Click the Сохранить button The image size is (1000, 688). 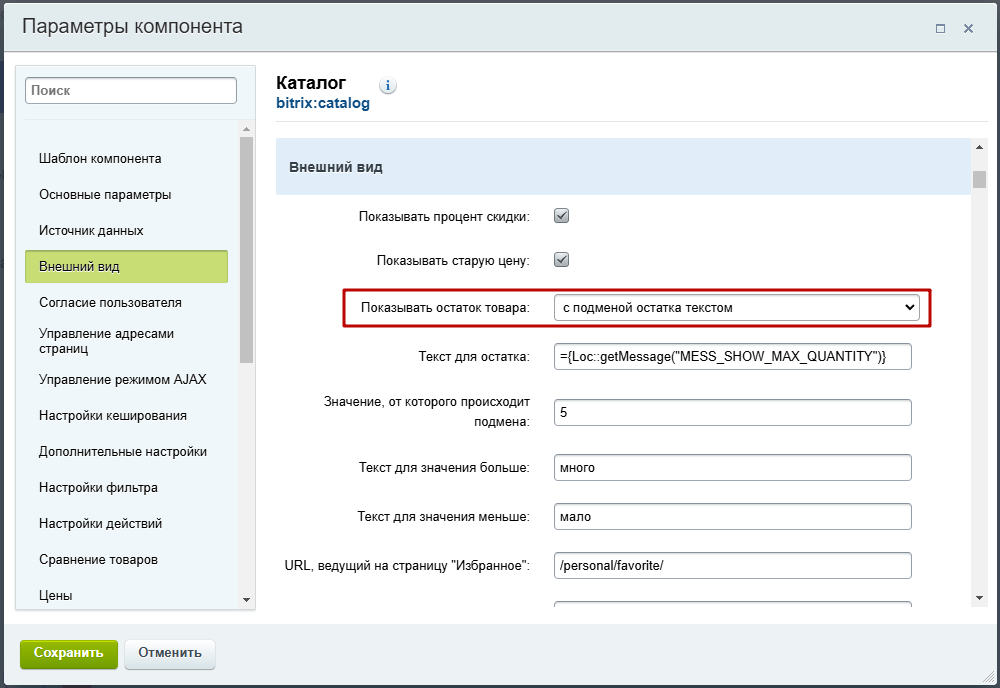pos(69,654)
